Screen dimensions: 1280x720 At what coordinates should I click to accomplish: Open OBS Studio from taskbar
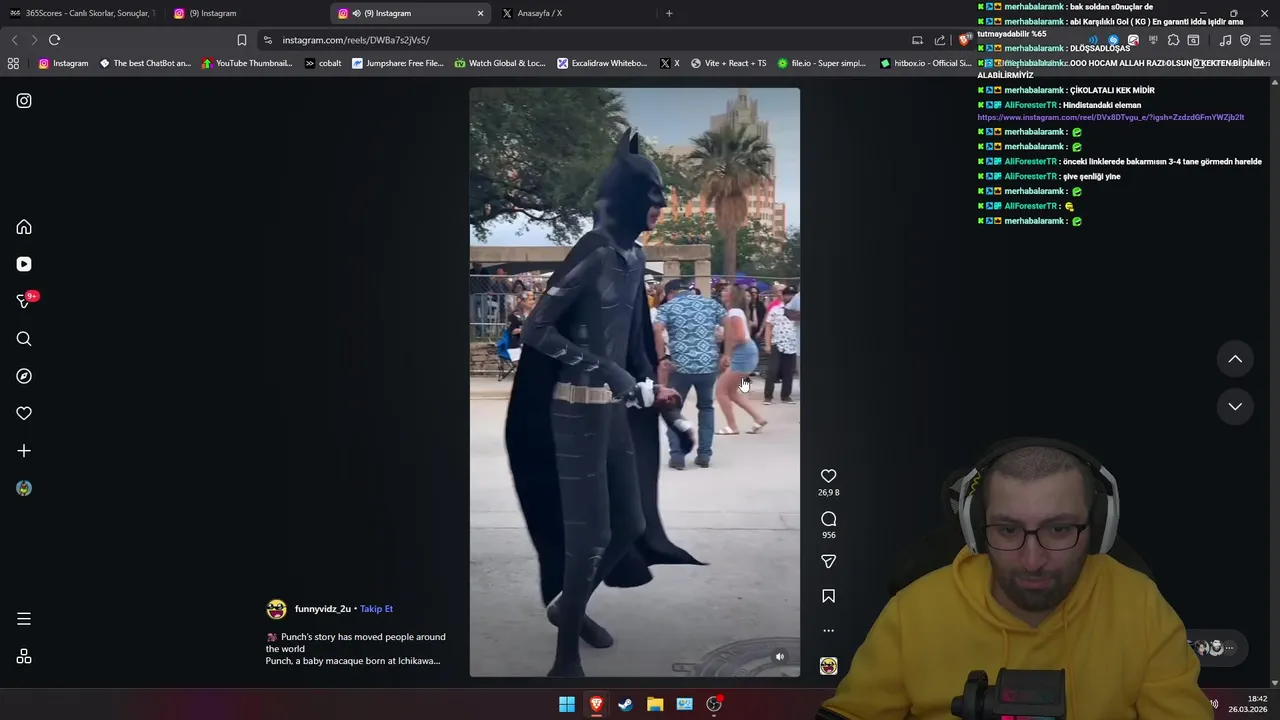pyautogui.click(x=714, y=704)
